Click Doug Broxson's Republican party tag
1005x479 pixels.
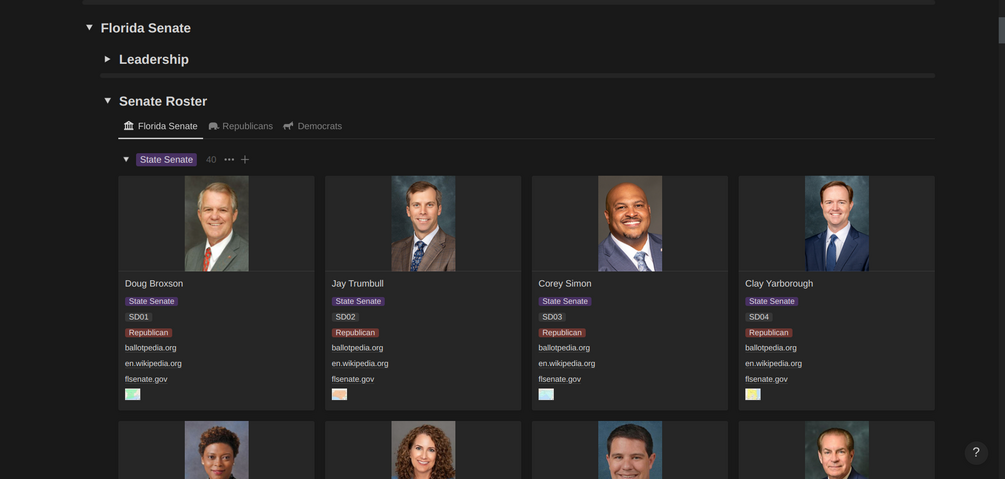click(x=148, y=333)
